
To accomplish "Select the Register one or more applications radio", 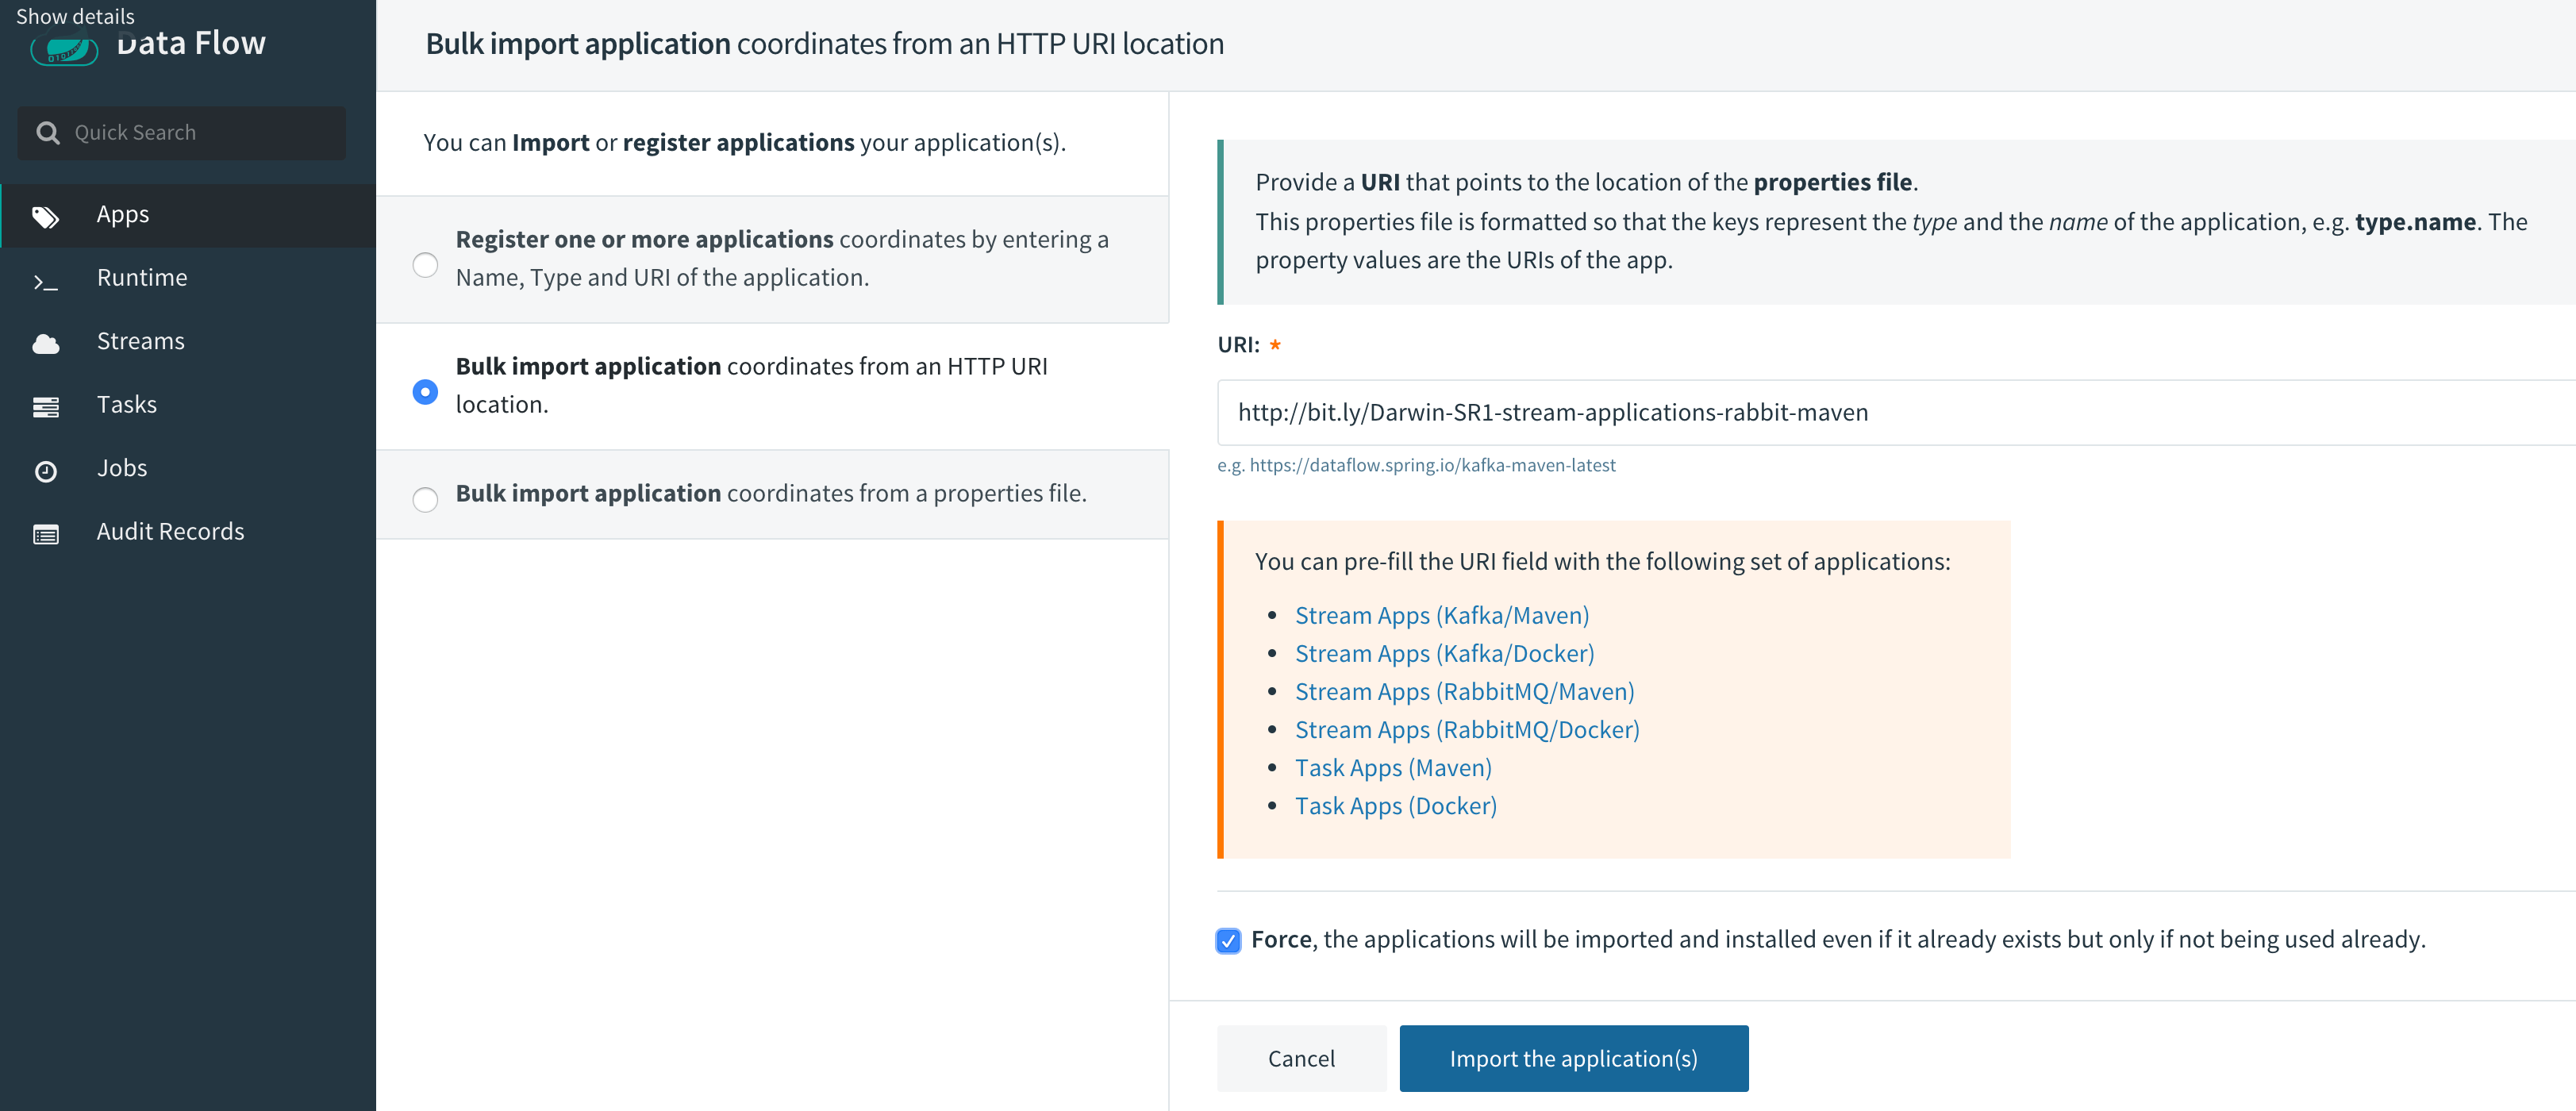I will 425,264.
